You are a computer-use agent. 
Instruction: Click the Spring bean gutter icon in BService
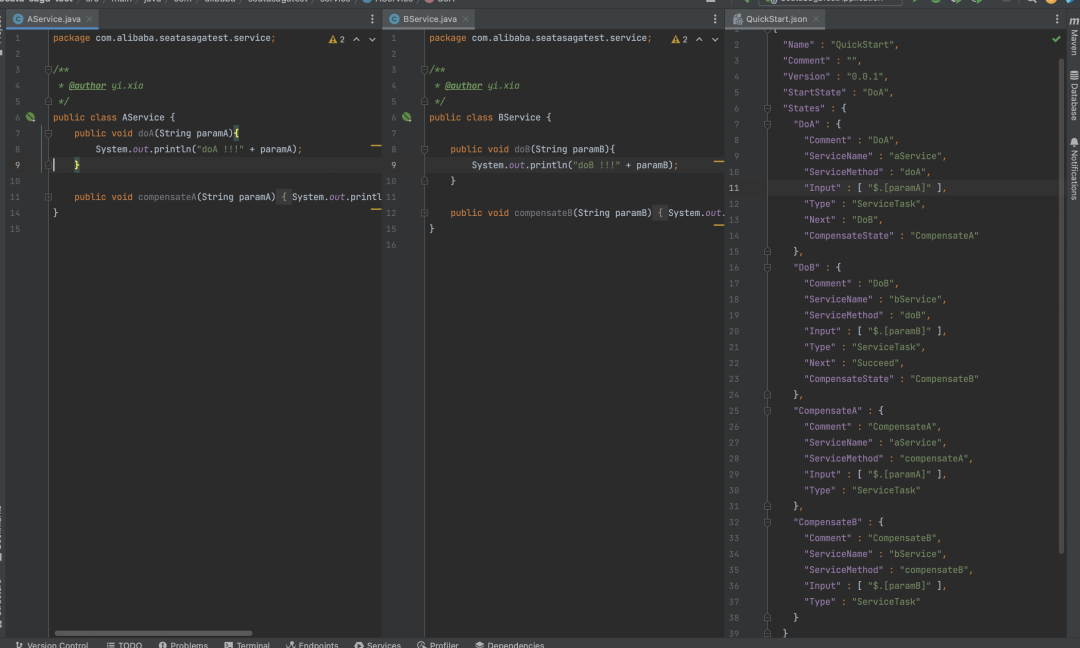[406, 117]
